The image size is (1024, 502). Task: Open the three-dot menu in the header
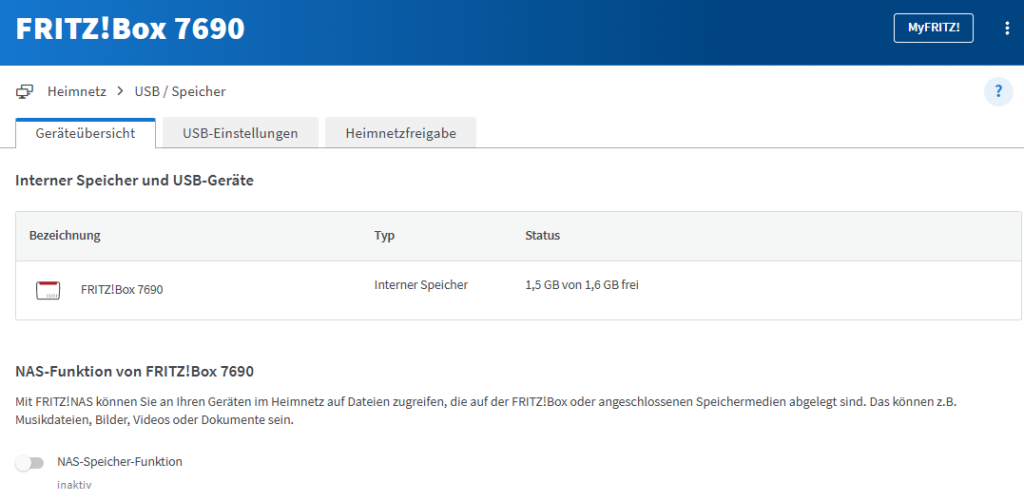coord(1007,29)
